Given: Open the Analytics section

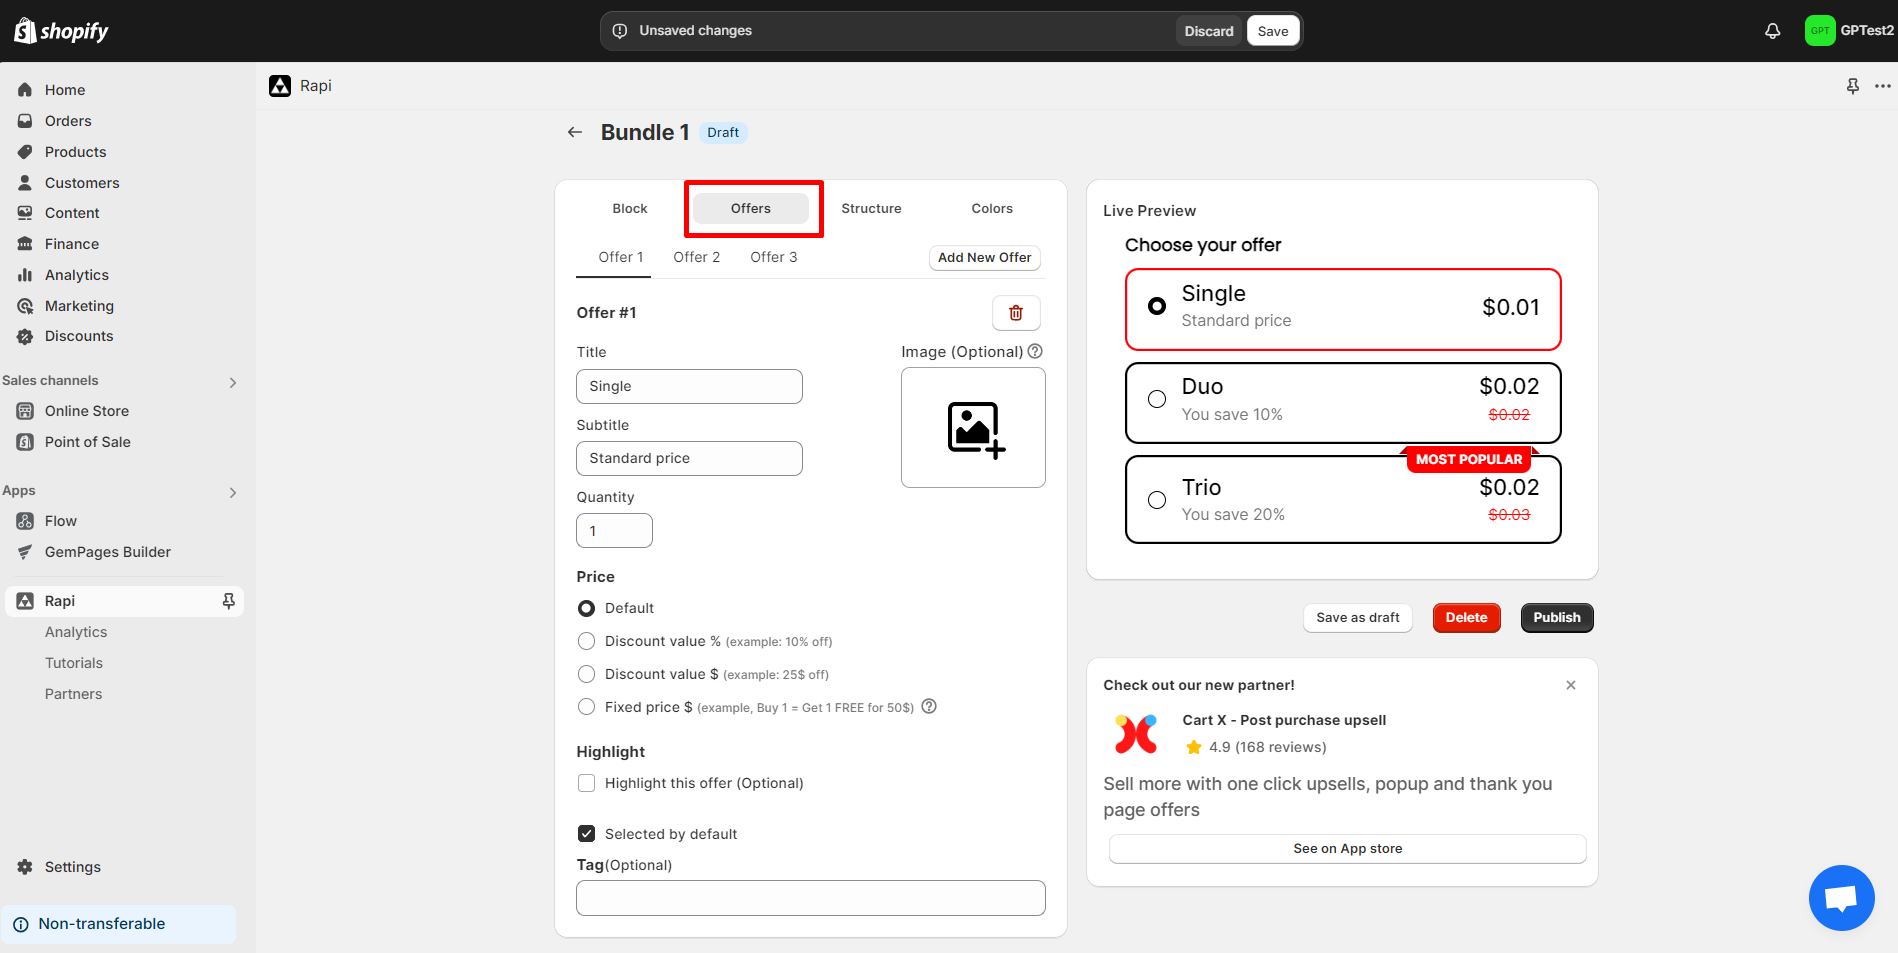Looking at the screenshot, I should pyautogui.click(x=76, y=274).
